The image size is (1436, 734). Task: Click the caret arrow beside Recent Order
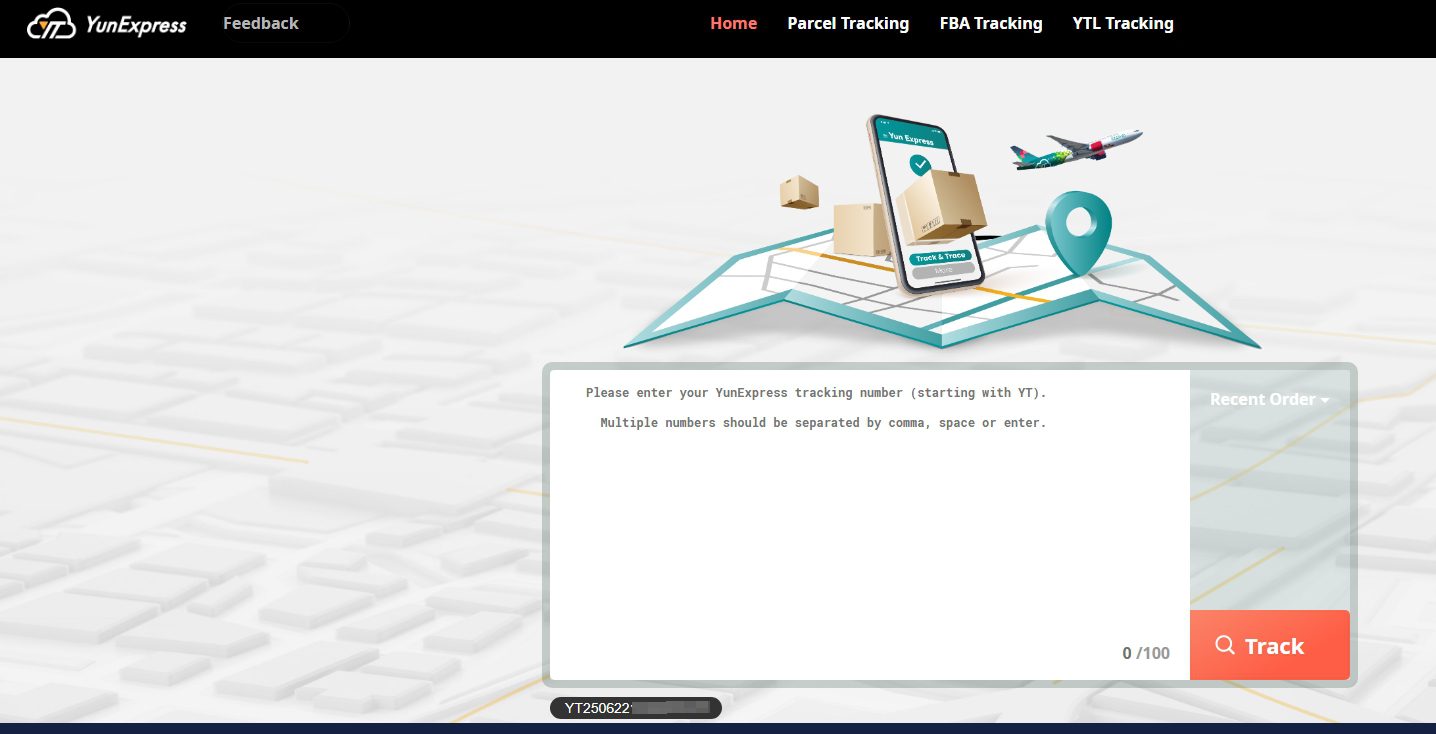click(x=1325, y=401)
